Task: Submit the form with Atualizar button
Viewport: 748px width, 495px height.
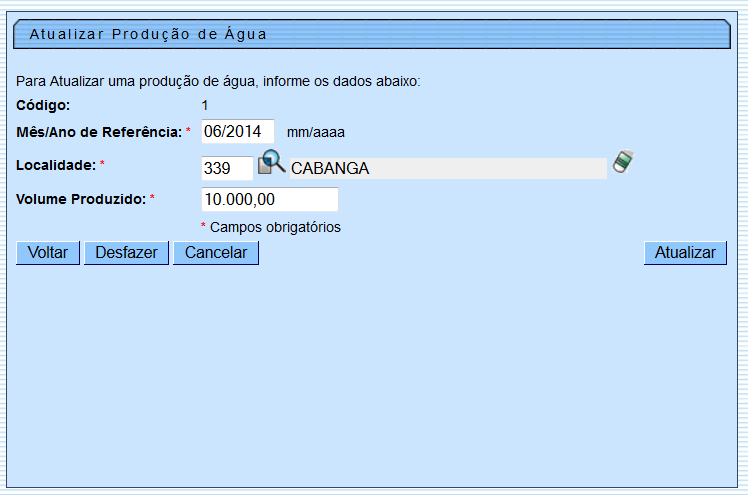Action: [x=685, y=253]
